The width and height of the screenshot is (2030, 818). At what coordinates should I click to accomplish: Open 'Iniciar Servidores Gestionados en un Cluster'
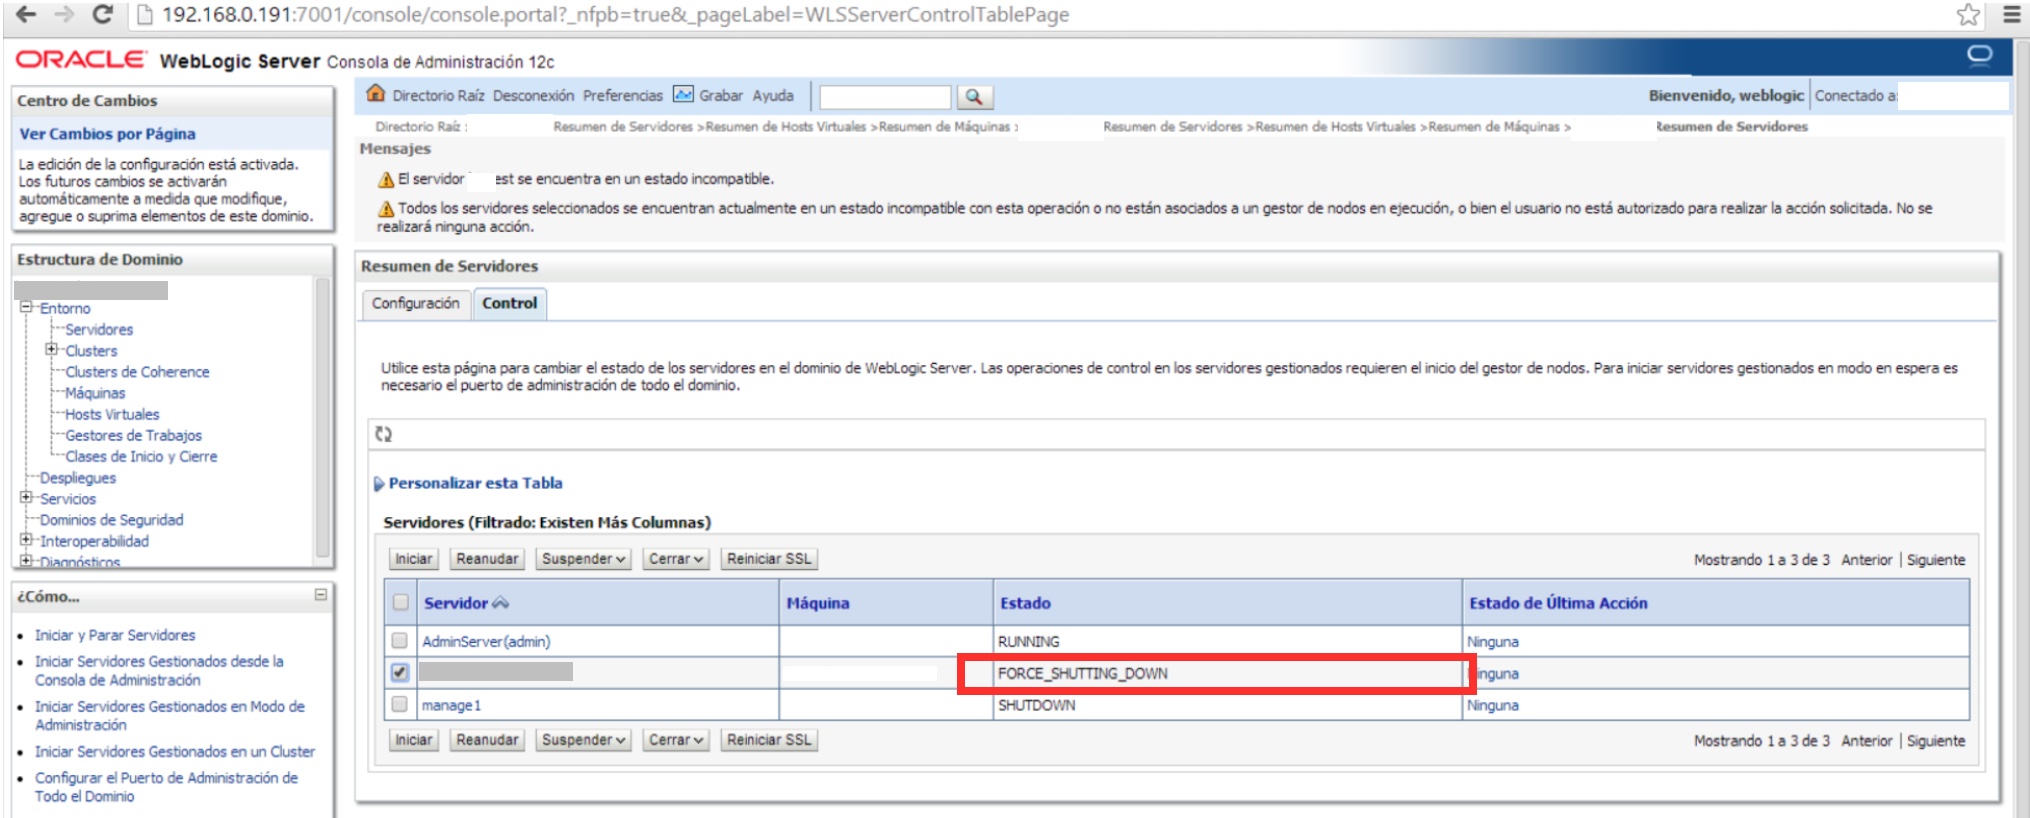[175, 751]
